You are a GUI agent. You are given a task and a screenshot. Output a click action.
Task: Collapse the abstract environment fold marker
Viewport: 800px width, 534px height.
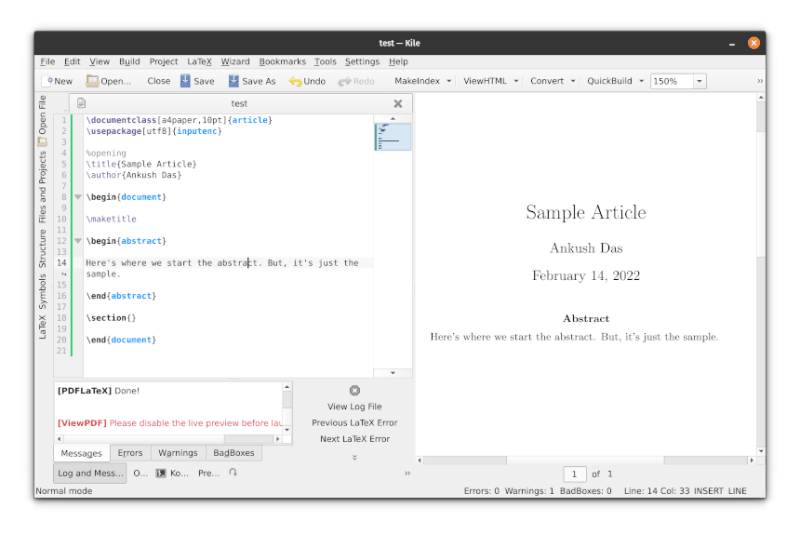click(x=78, y=241)
